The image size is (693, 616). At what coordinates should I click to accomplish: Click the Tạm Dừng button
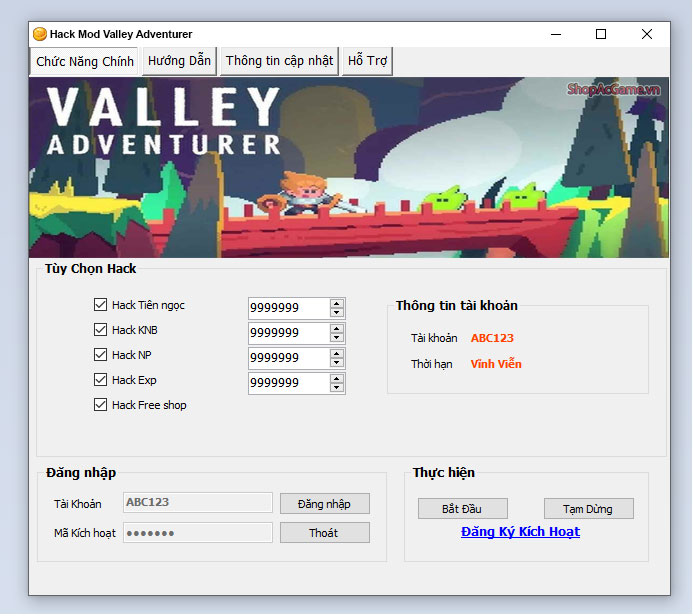[x=589, y=509]
